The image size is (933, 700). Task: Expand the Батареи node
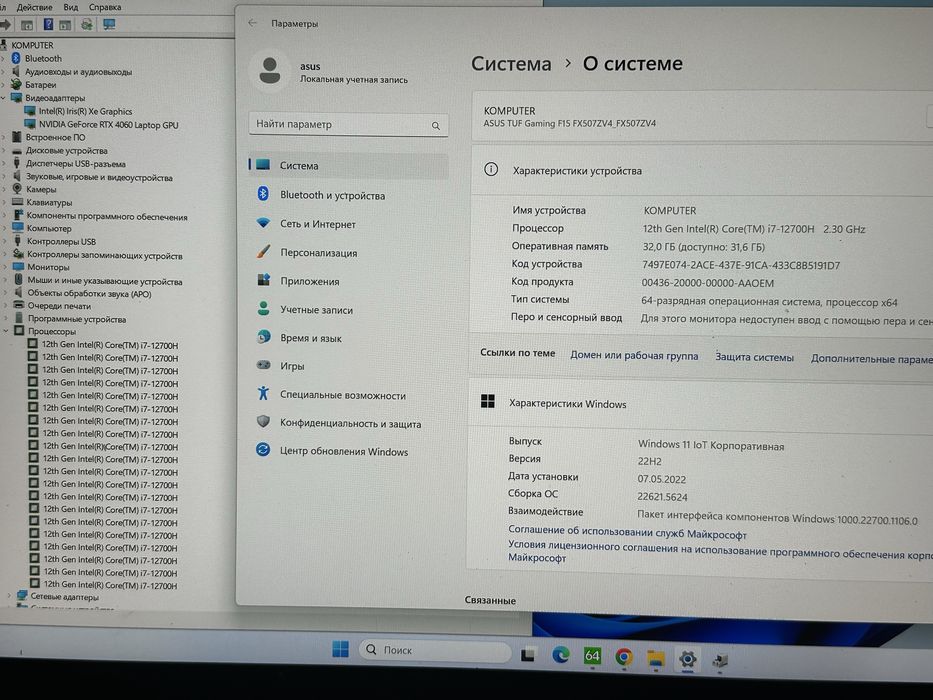click(3, 85)
